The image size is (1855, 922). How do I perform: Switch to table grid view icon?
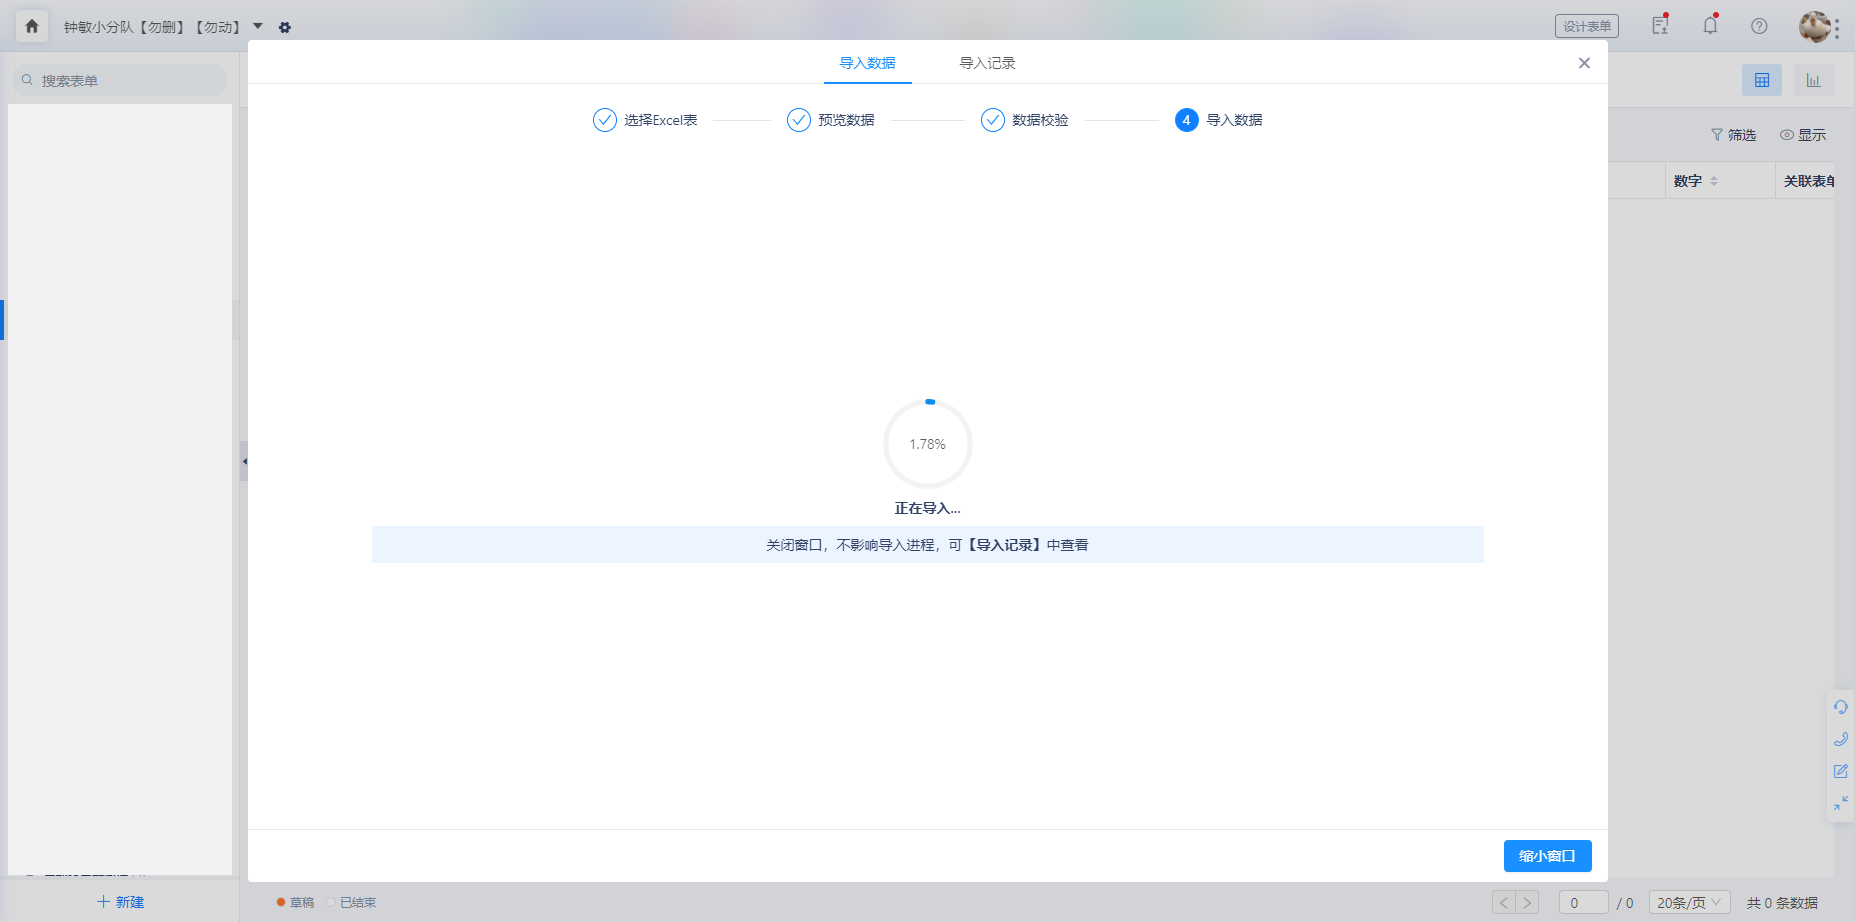tap(1762, 80)
